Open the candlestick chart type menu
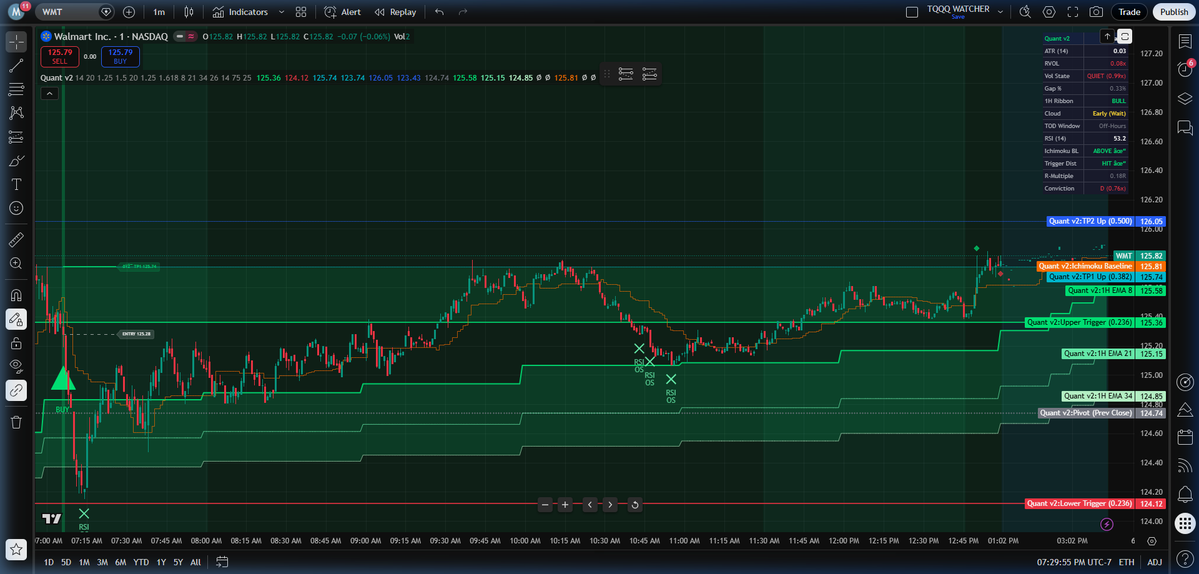The height and width of the screenshot is (574, 1199). (189, 12)
